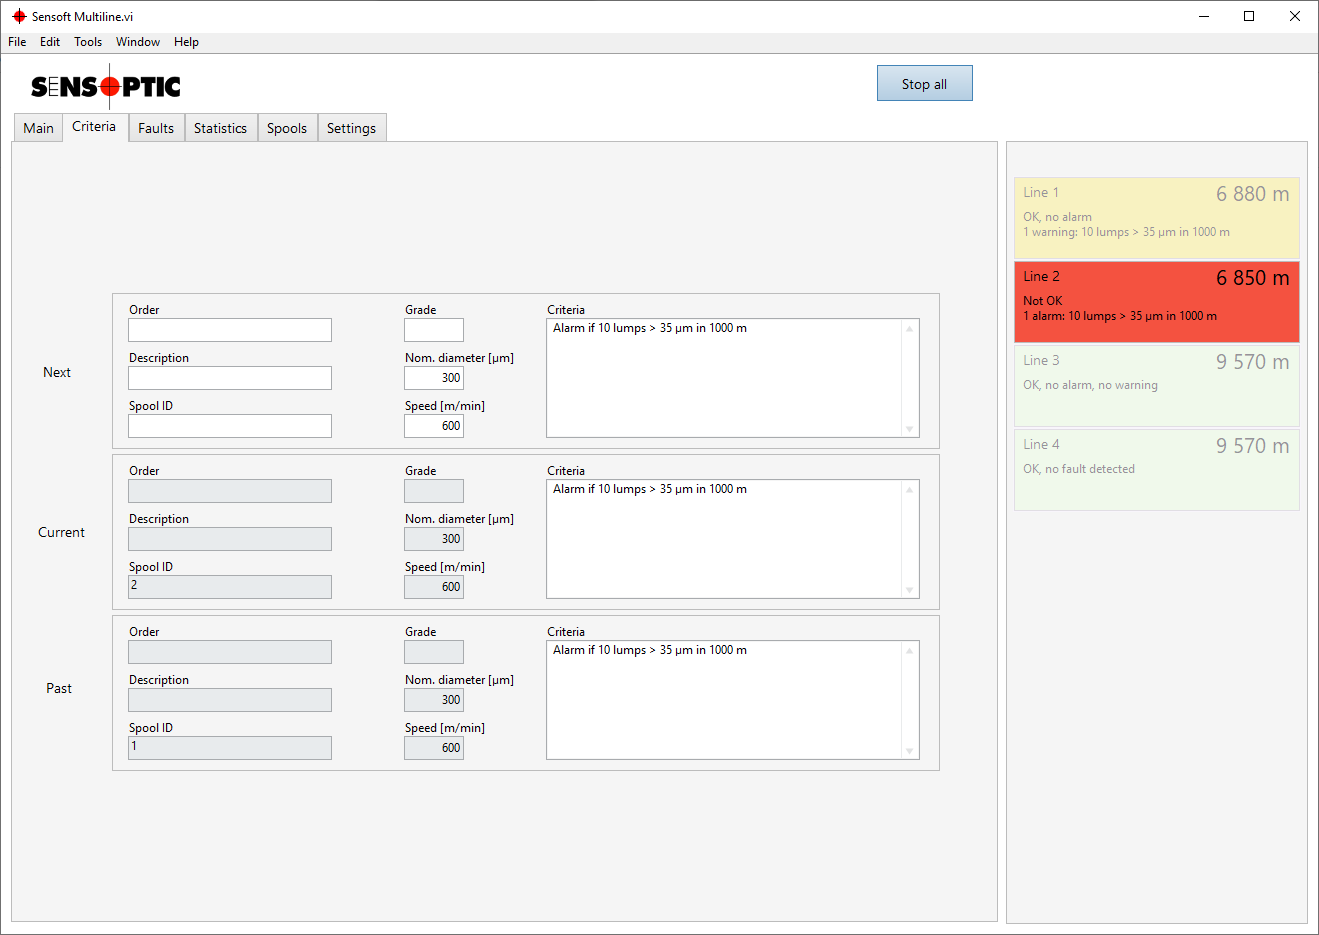Click the Past Spool ID field showing 1
Viewport: 1319px width, 935px height.
tap(230, 748)
